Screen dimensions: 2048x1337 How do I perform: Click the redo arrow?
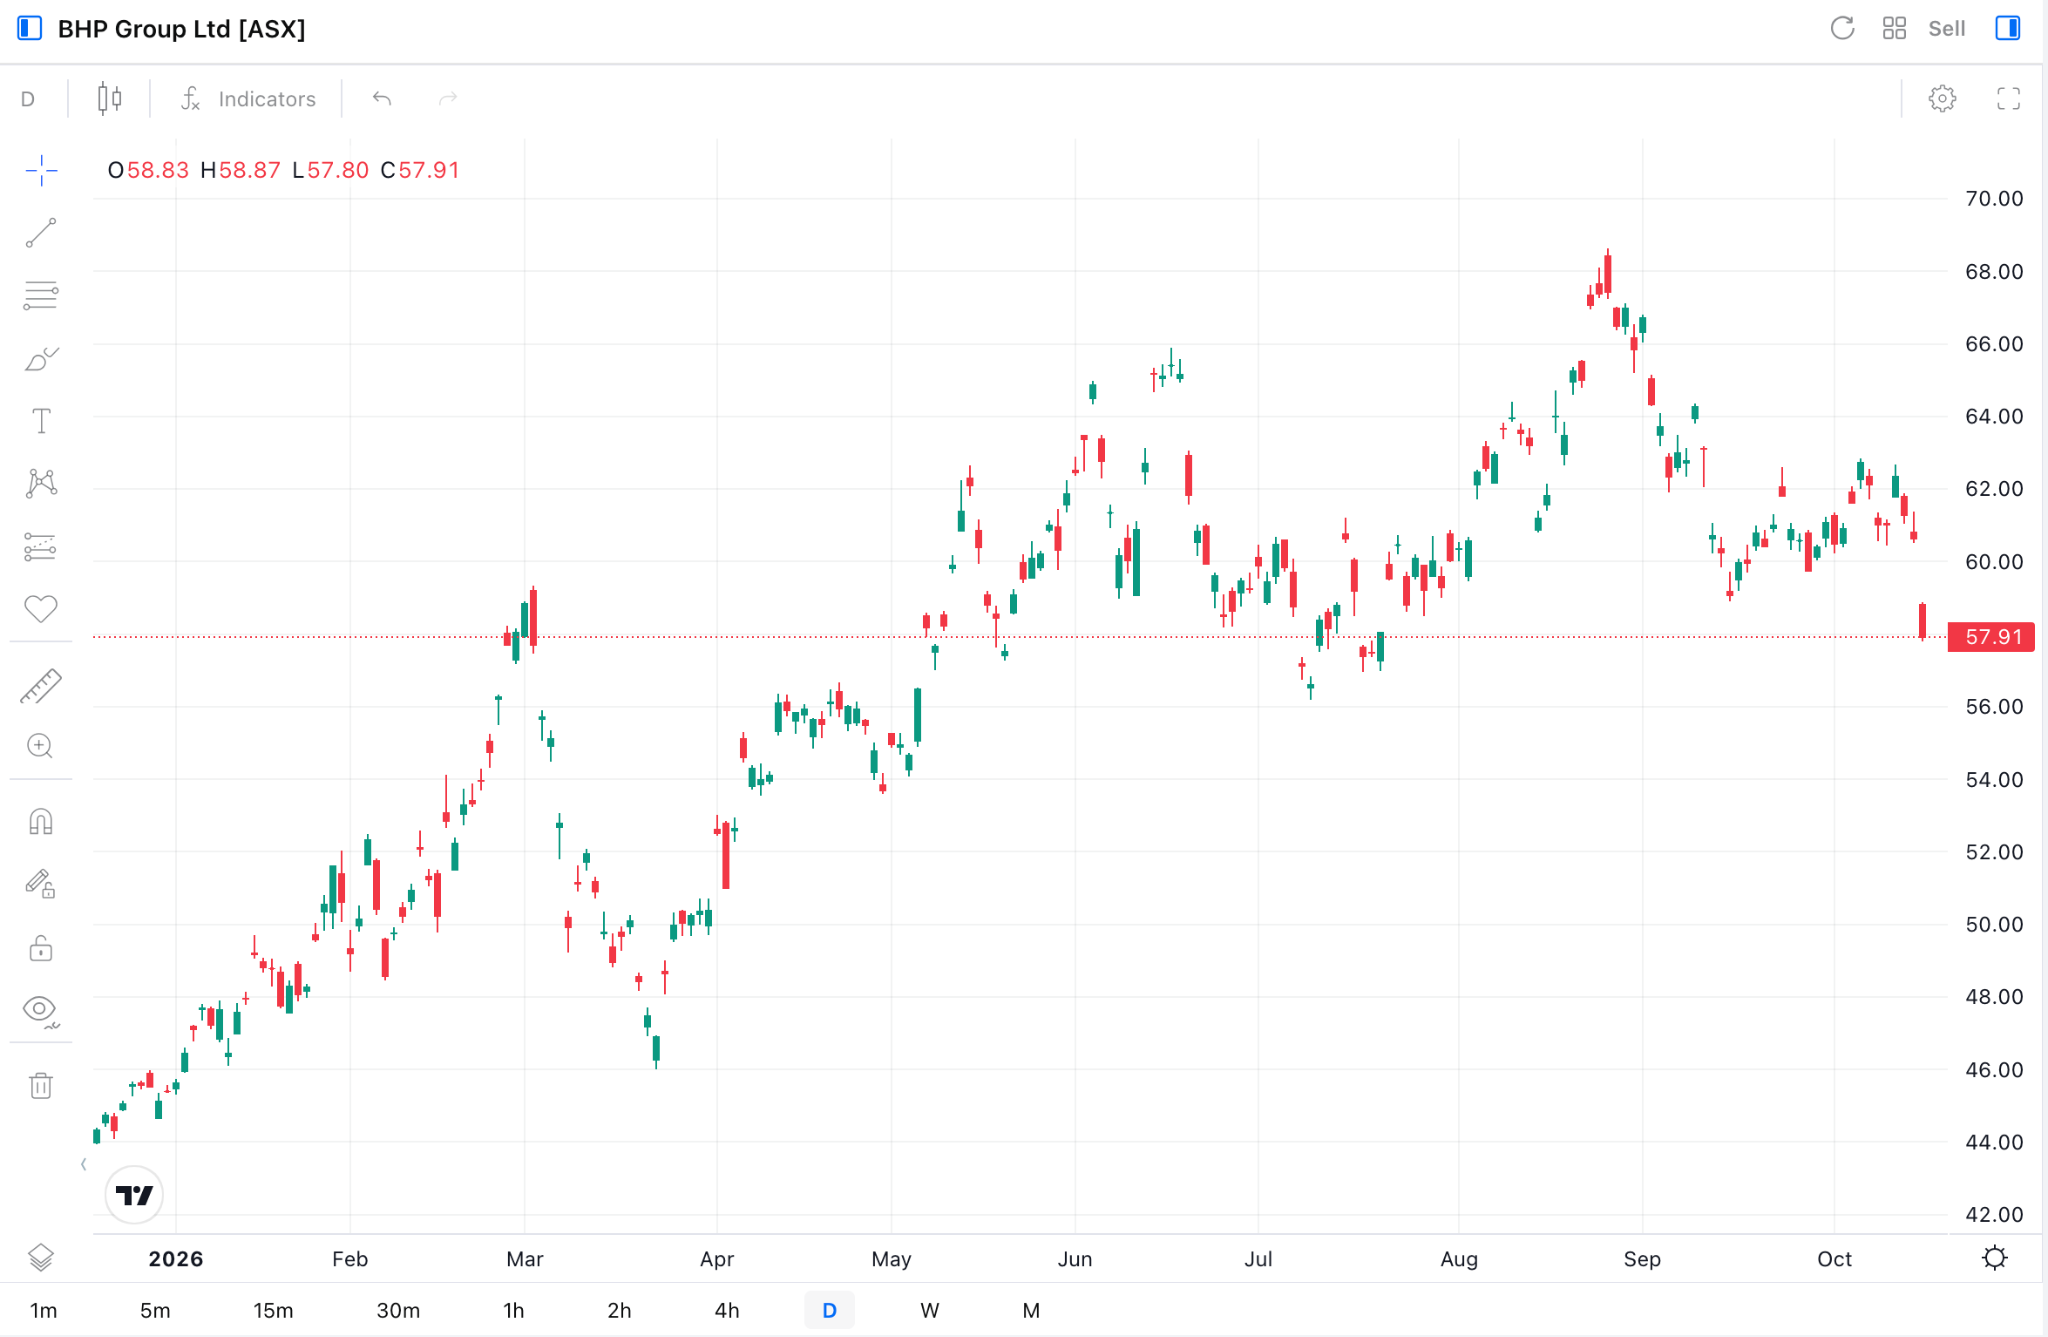448,99
